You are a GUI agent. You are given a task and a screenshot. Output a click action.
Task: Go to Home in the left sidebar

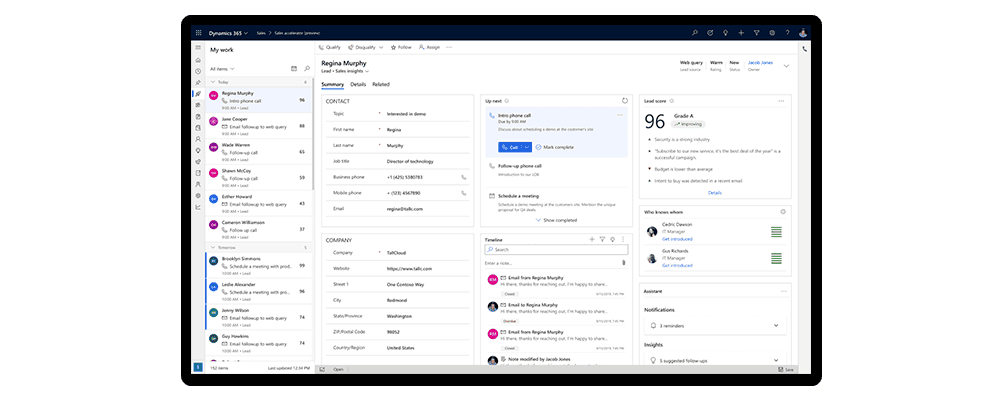pyautogui.click(x=198, y=60)
